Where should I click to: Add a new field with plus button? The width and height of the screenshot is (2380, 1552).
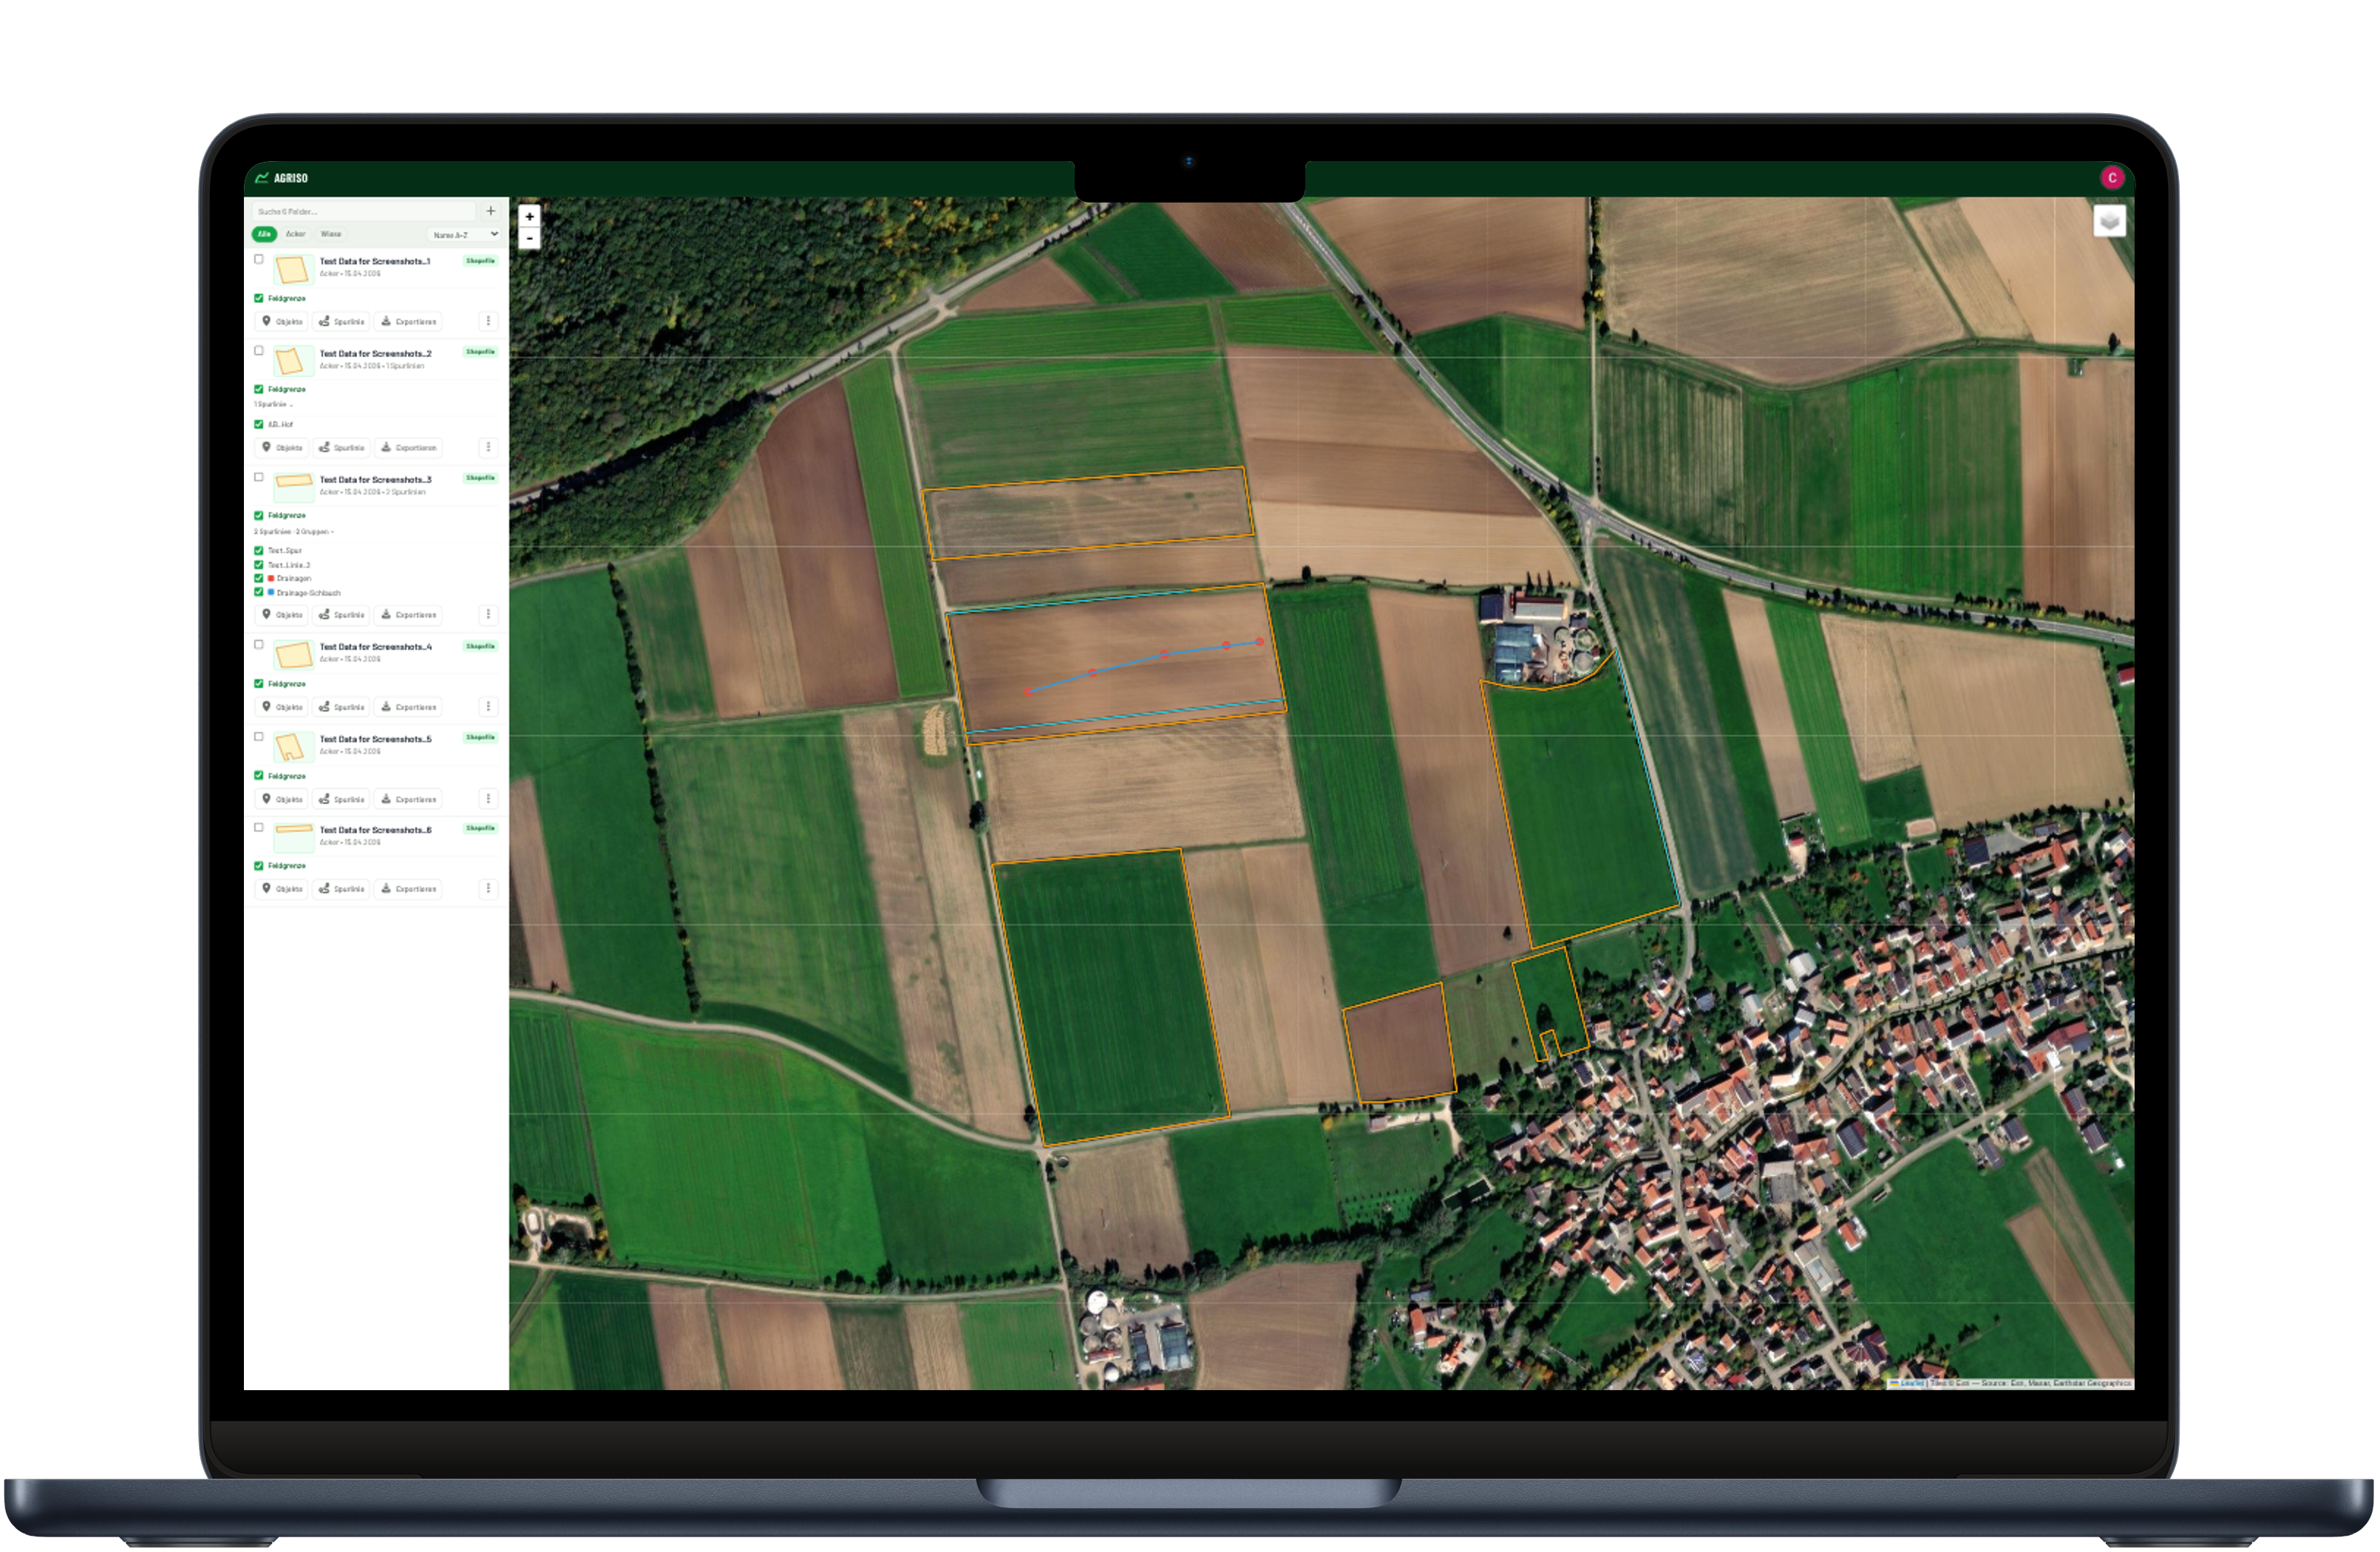(490, 211)
